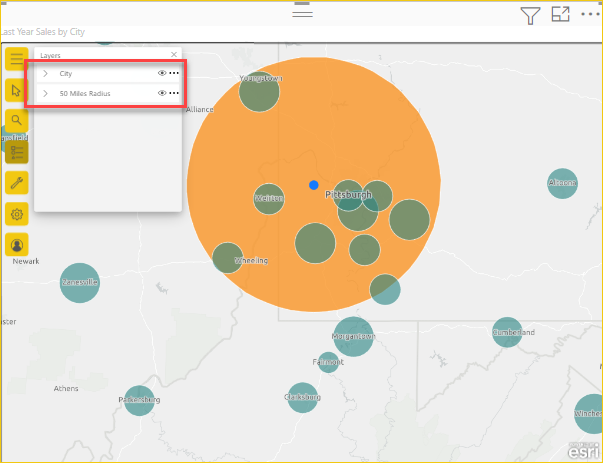Open 50 Miles Radius layer options menu
The image size is (603, 463).
[x=174, y=93]
